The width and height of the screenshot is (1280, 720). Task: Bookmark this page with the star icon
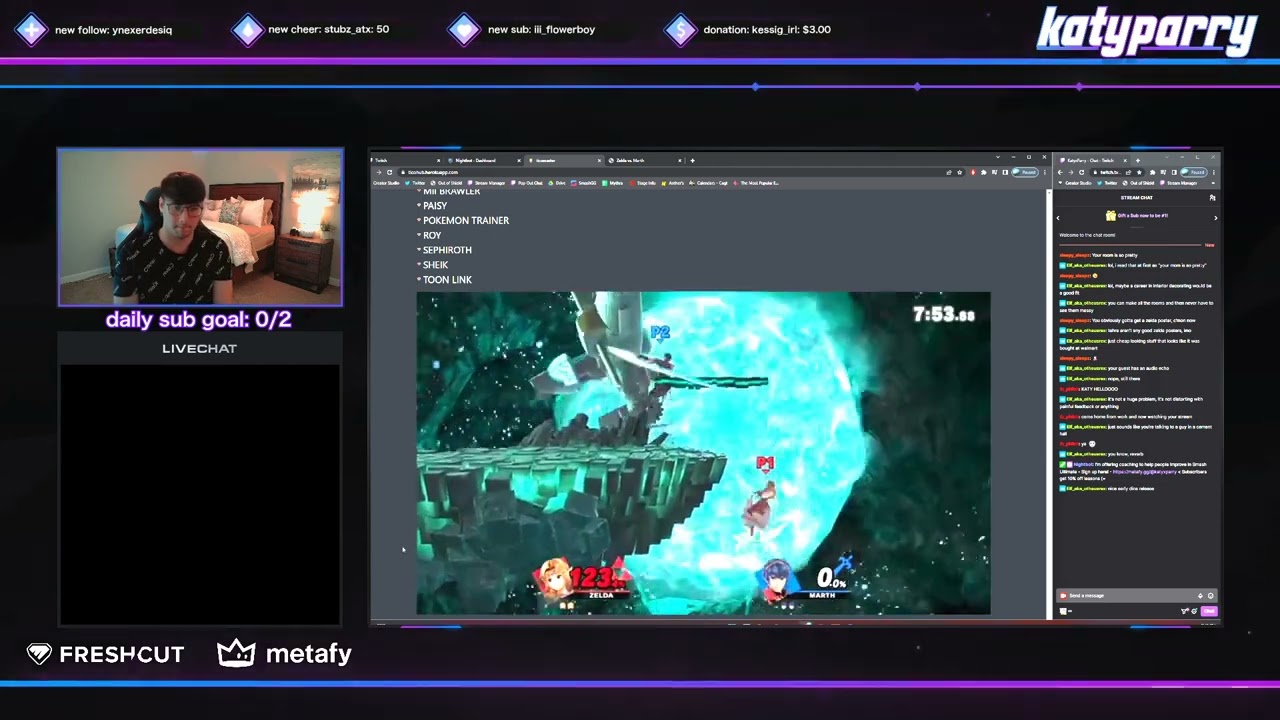pyautogui.click(x=960, y=172)
